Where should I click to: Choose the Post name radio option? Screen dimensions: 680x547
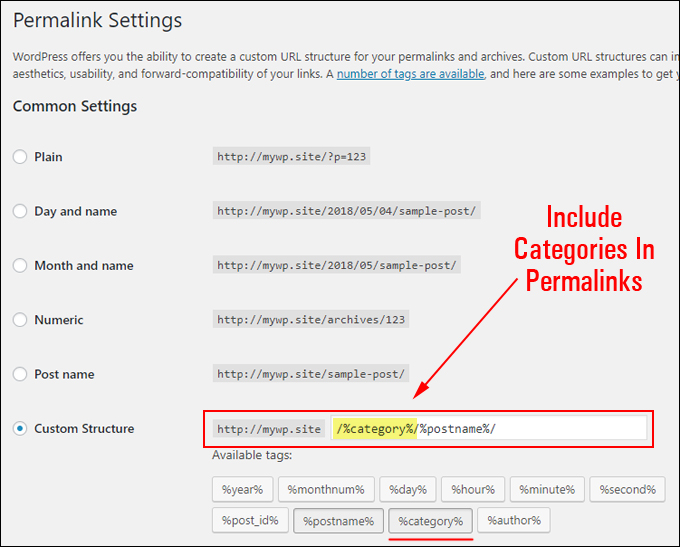20,374
